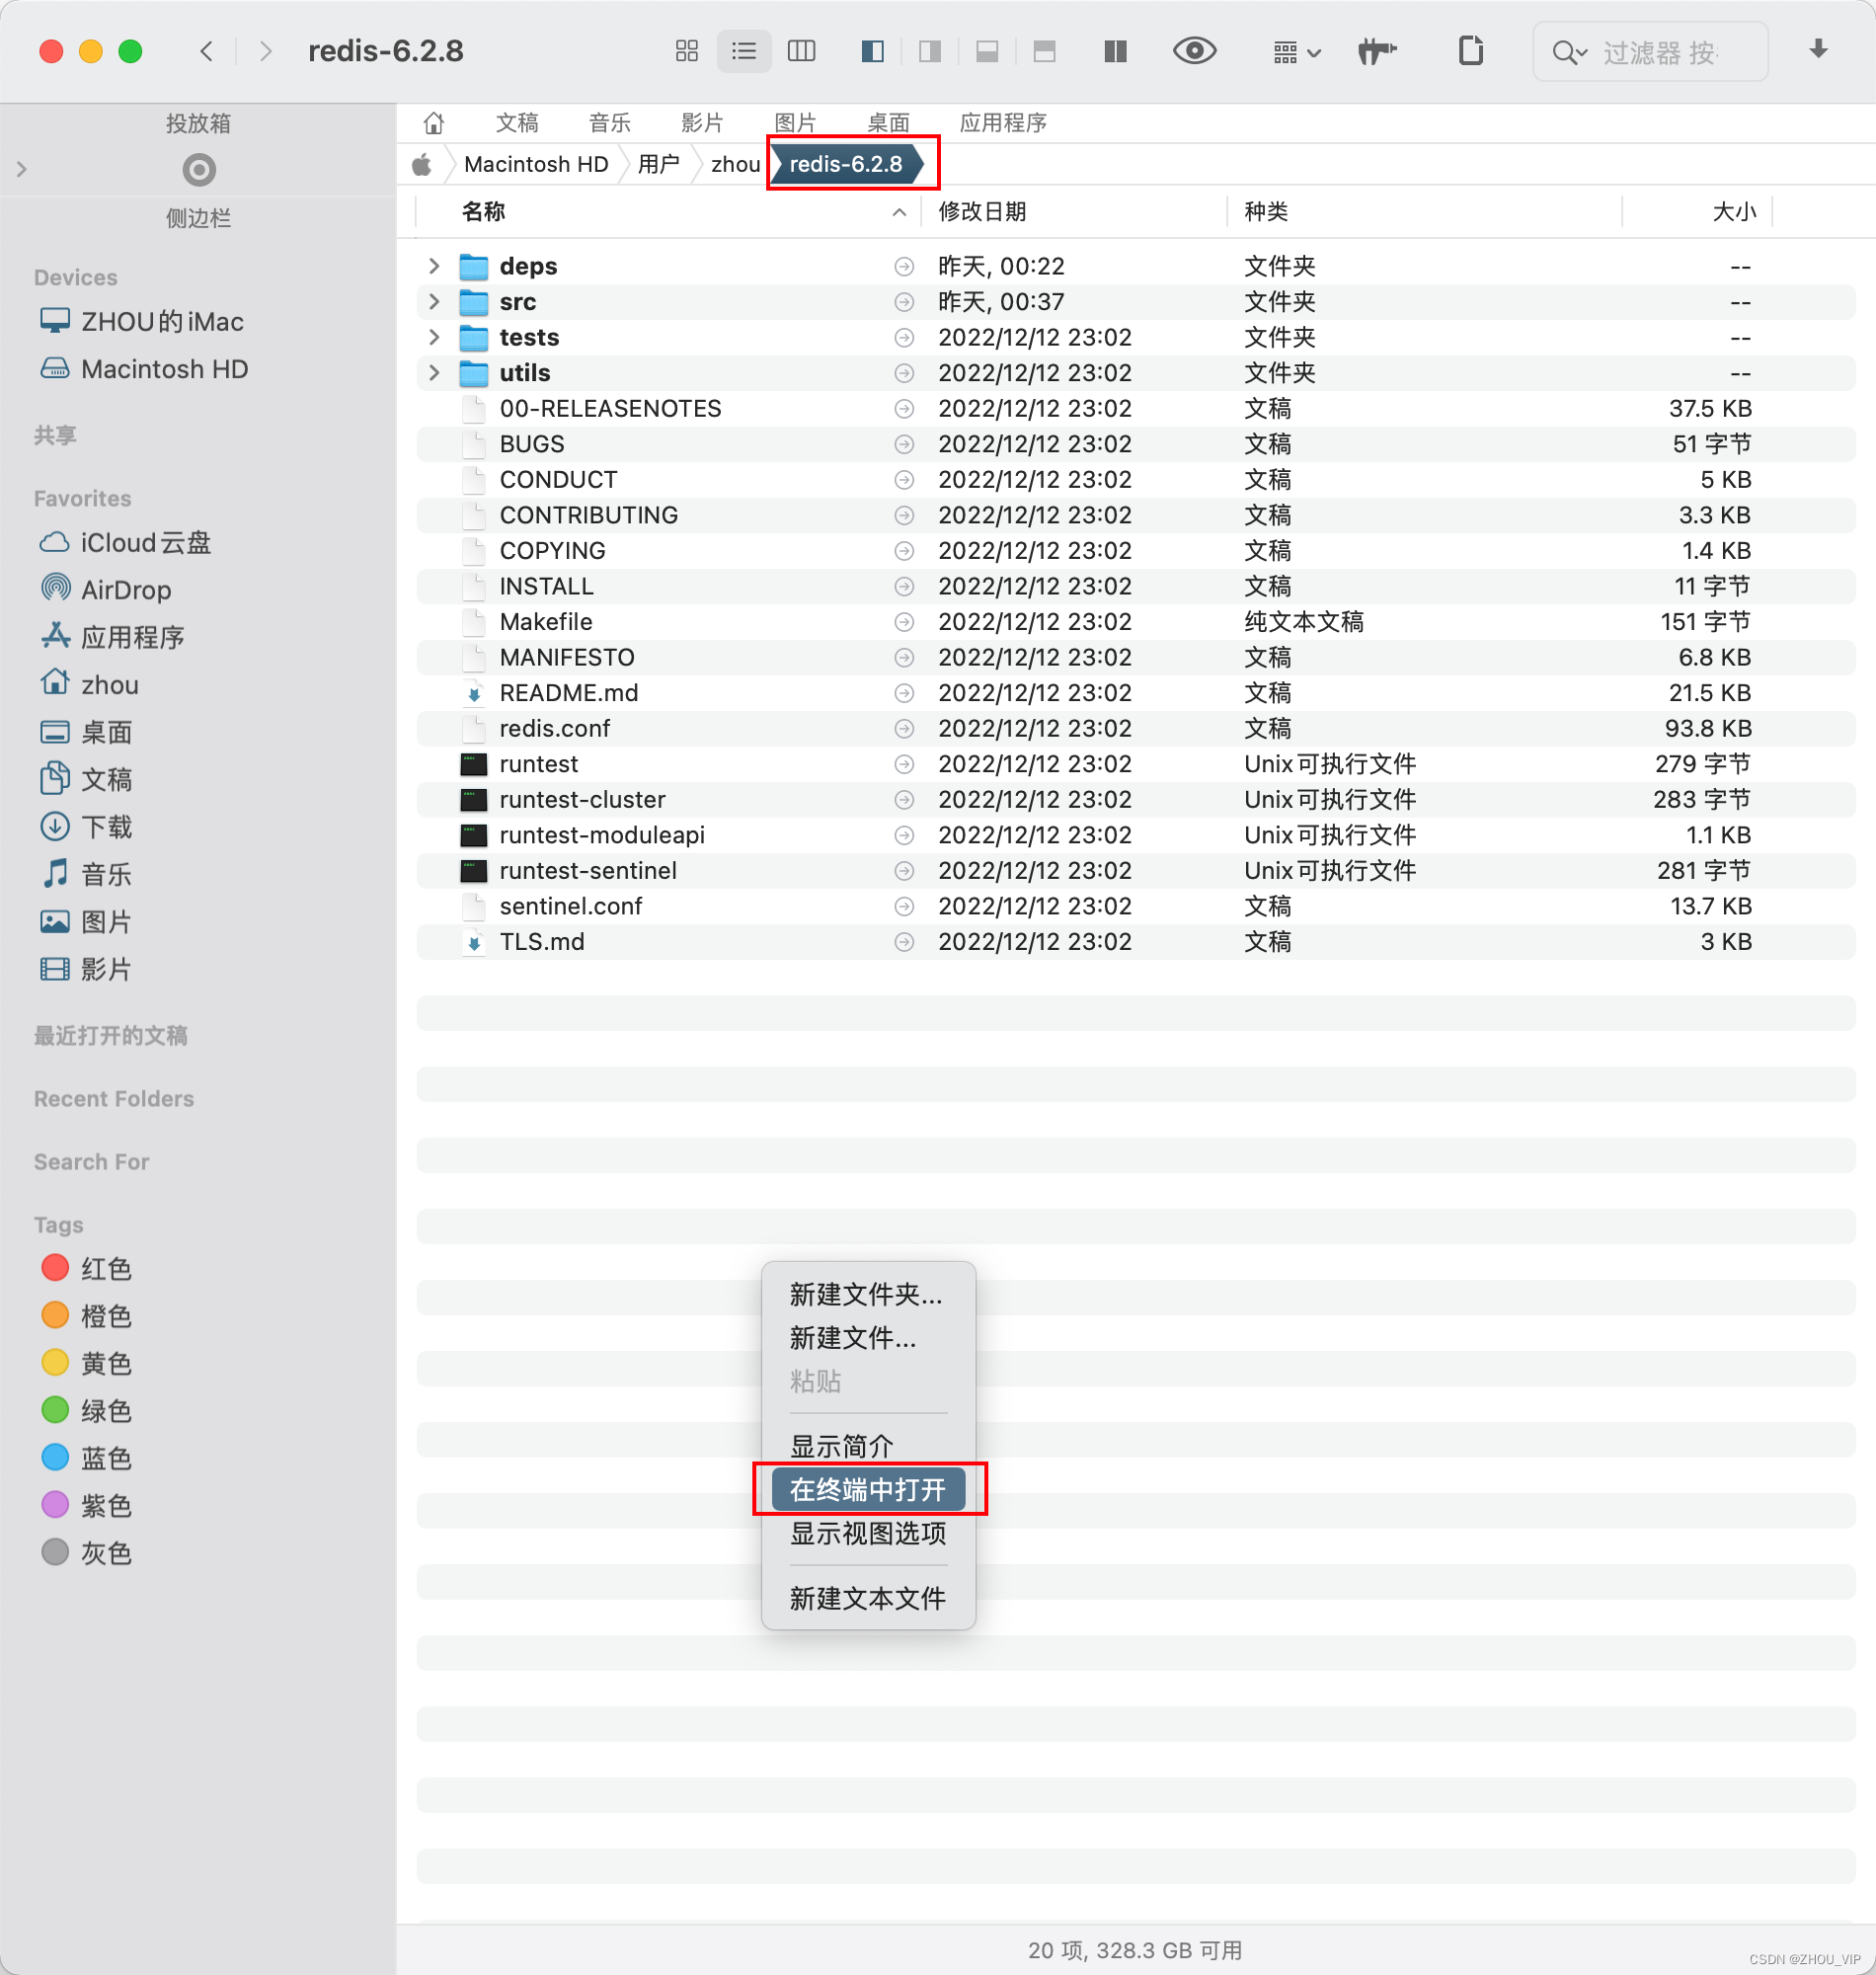The width and height of the screenshot is (1876, 1975).
Task: Open 音乐 in the favorites bar
Action: 609,123
